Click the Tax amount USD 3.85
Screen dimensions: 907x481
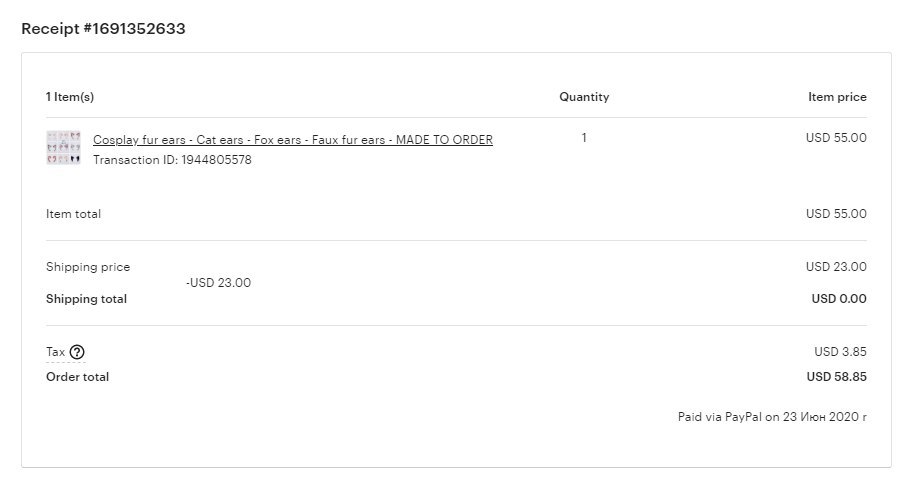pyautogui.click(x=840, y=352)
